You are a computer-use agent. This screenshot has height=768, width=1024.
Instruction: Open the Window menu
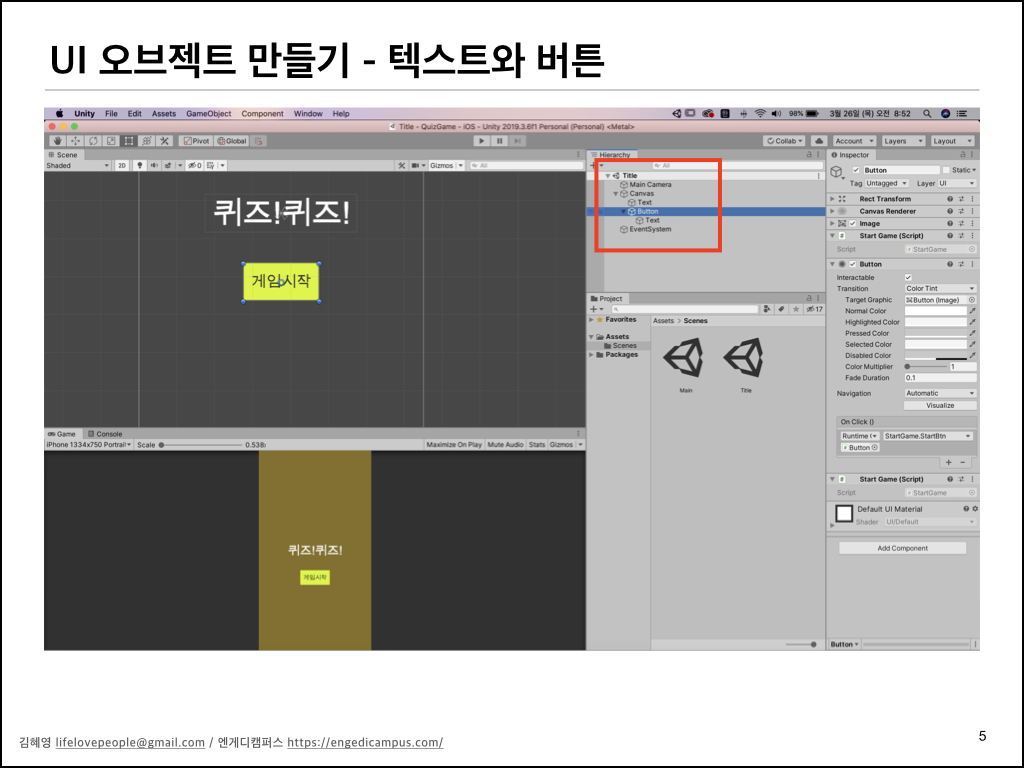308,114
